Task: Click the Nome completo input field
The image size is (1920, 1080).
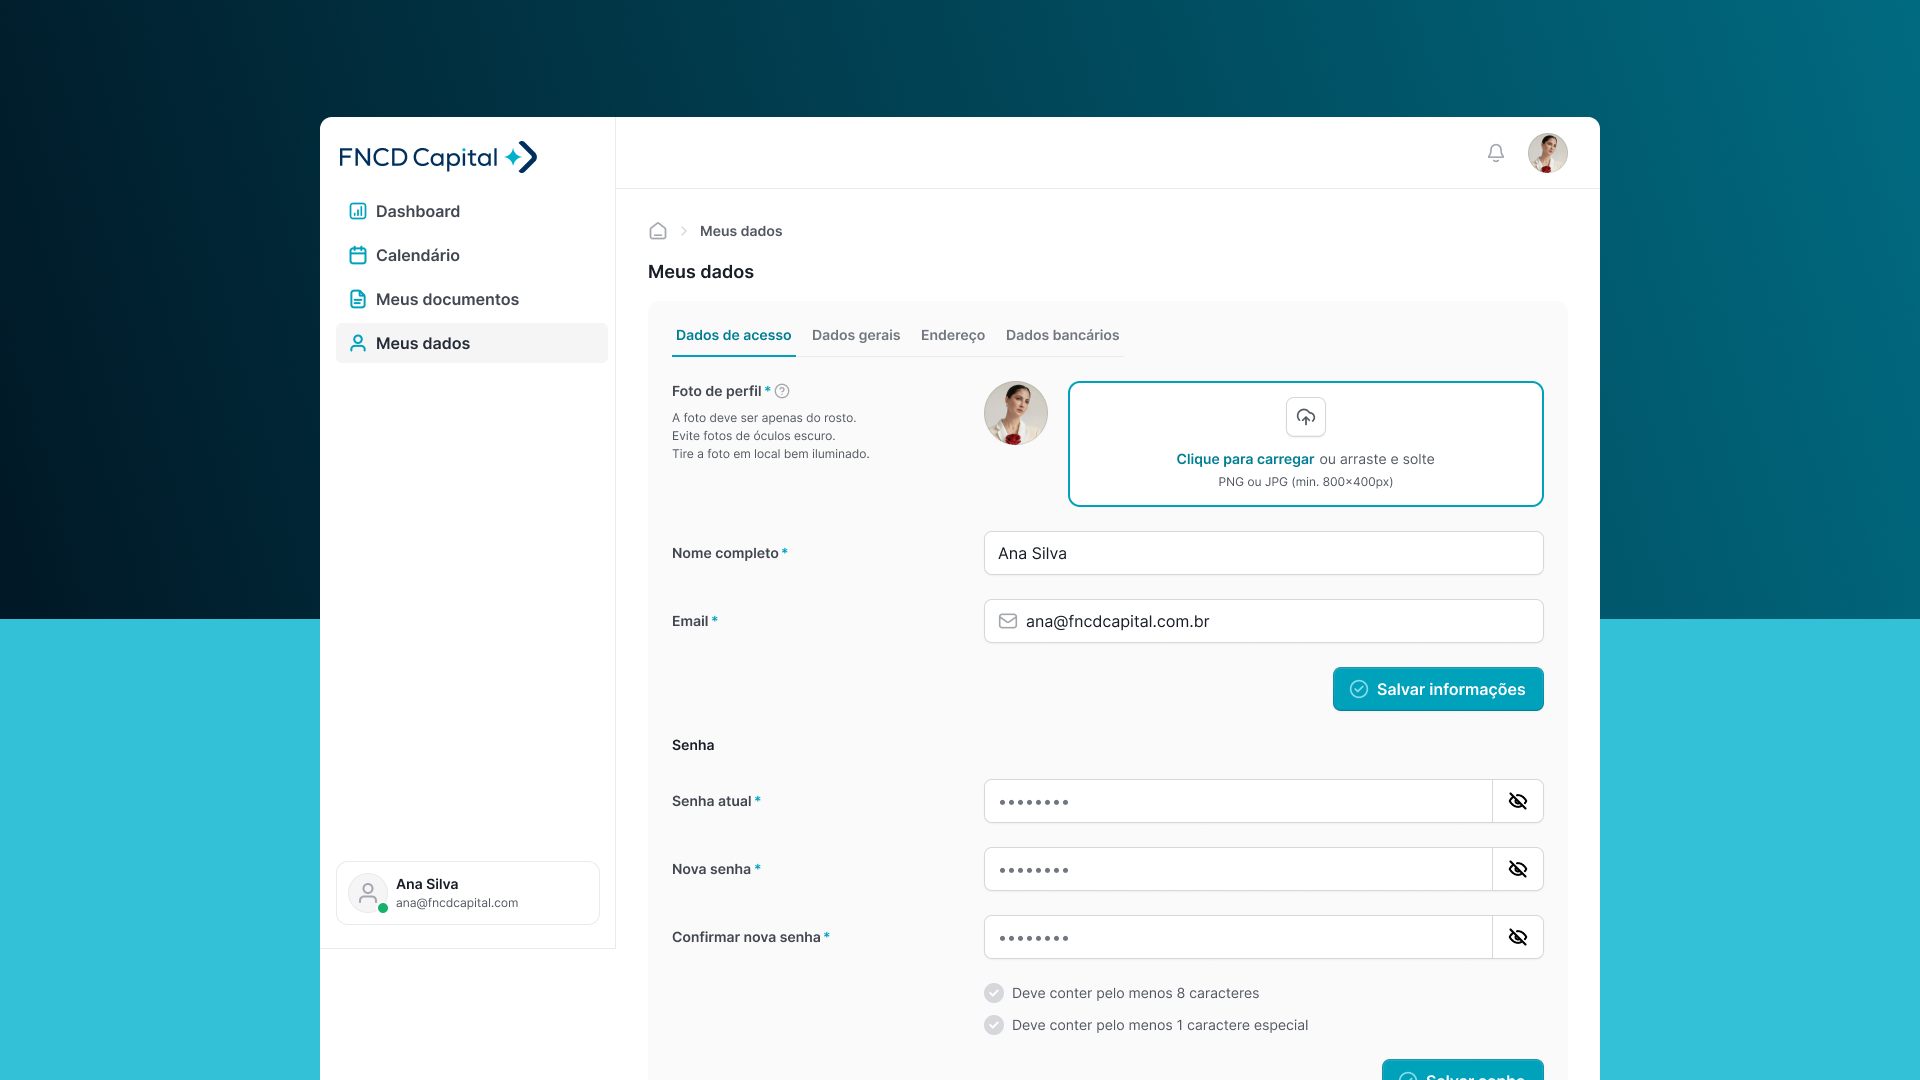Action: tap(1262, 553)
